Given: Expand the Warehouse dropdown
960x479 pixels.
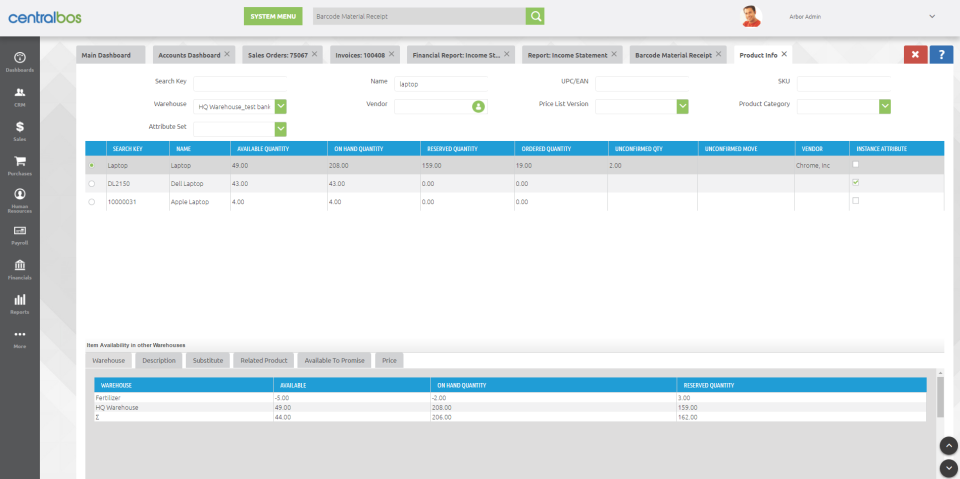Looking at the screenshot, I should [280, 107].
